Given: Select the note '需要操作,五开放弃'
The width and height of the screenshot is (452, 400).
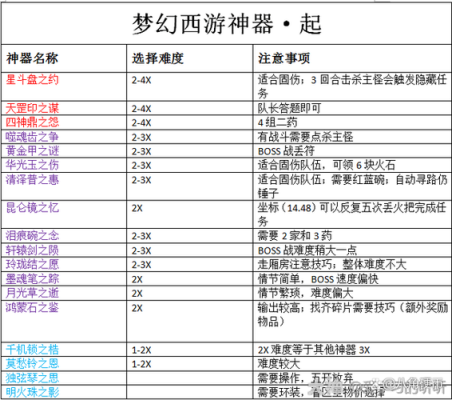Looking at the screenshot, I should (305, 378).
